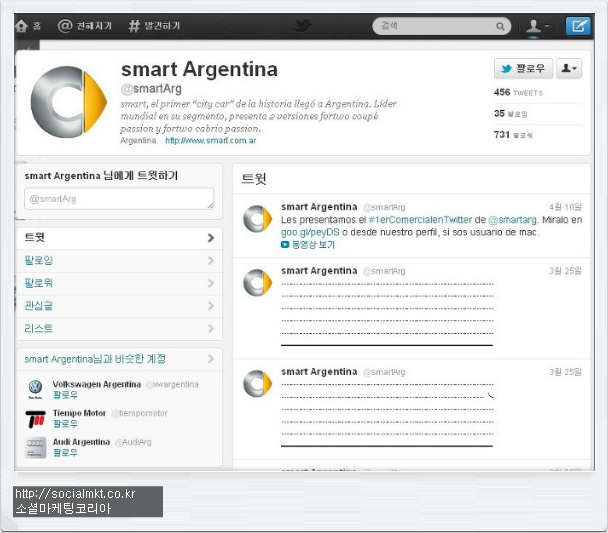Open the www.smart.com.ar website link
This screenshot has width=608, height=533.
[211, 140]
